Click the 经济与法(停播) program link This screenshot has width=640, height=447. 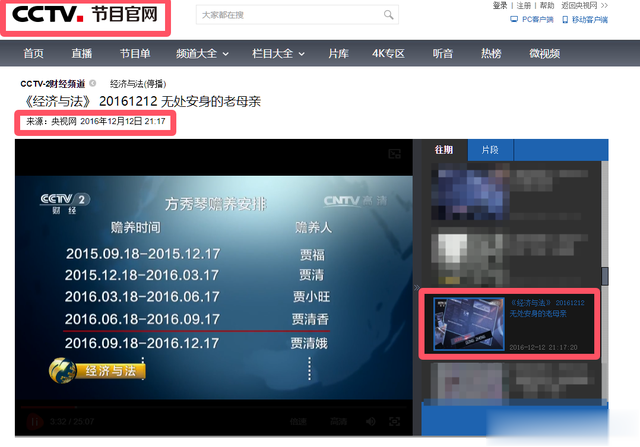138,84
